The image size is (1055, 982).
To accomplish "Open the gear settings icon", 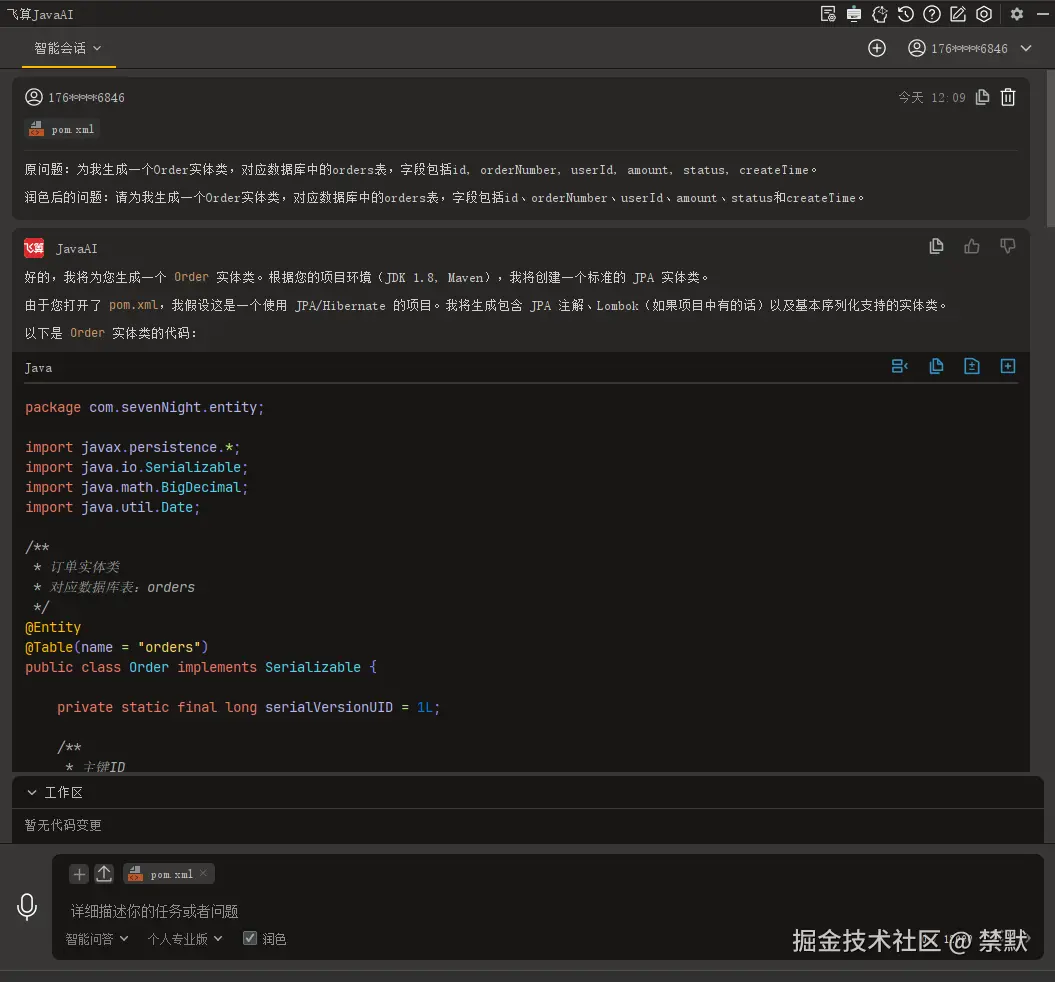I will pos(1017,14).
